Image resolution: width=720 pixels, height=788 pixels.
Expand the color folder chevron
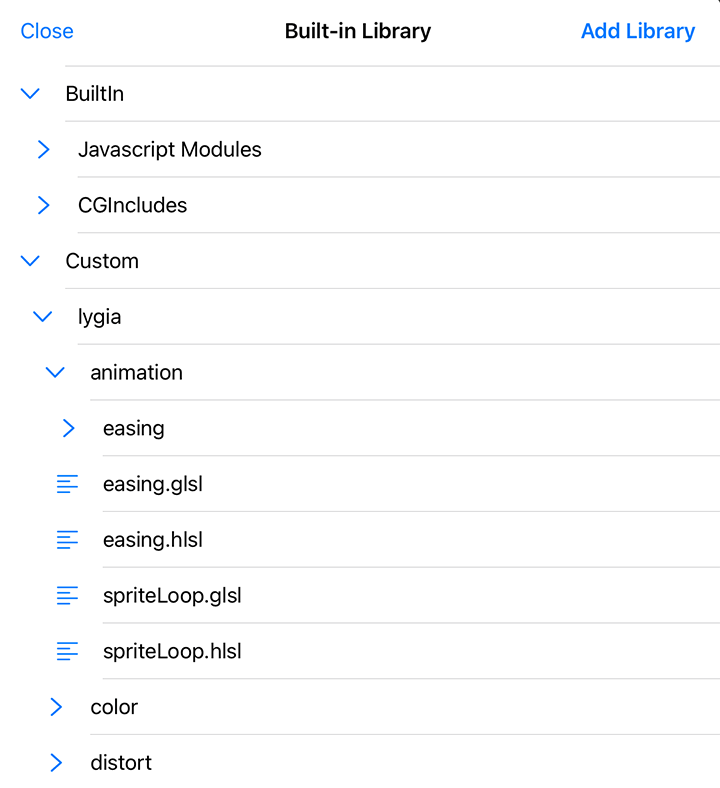pos(55,707)
